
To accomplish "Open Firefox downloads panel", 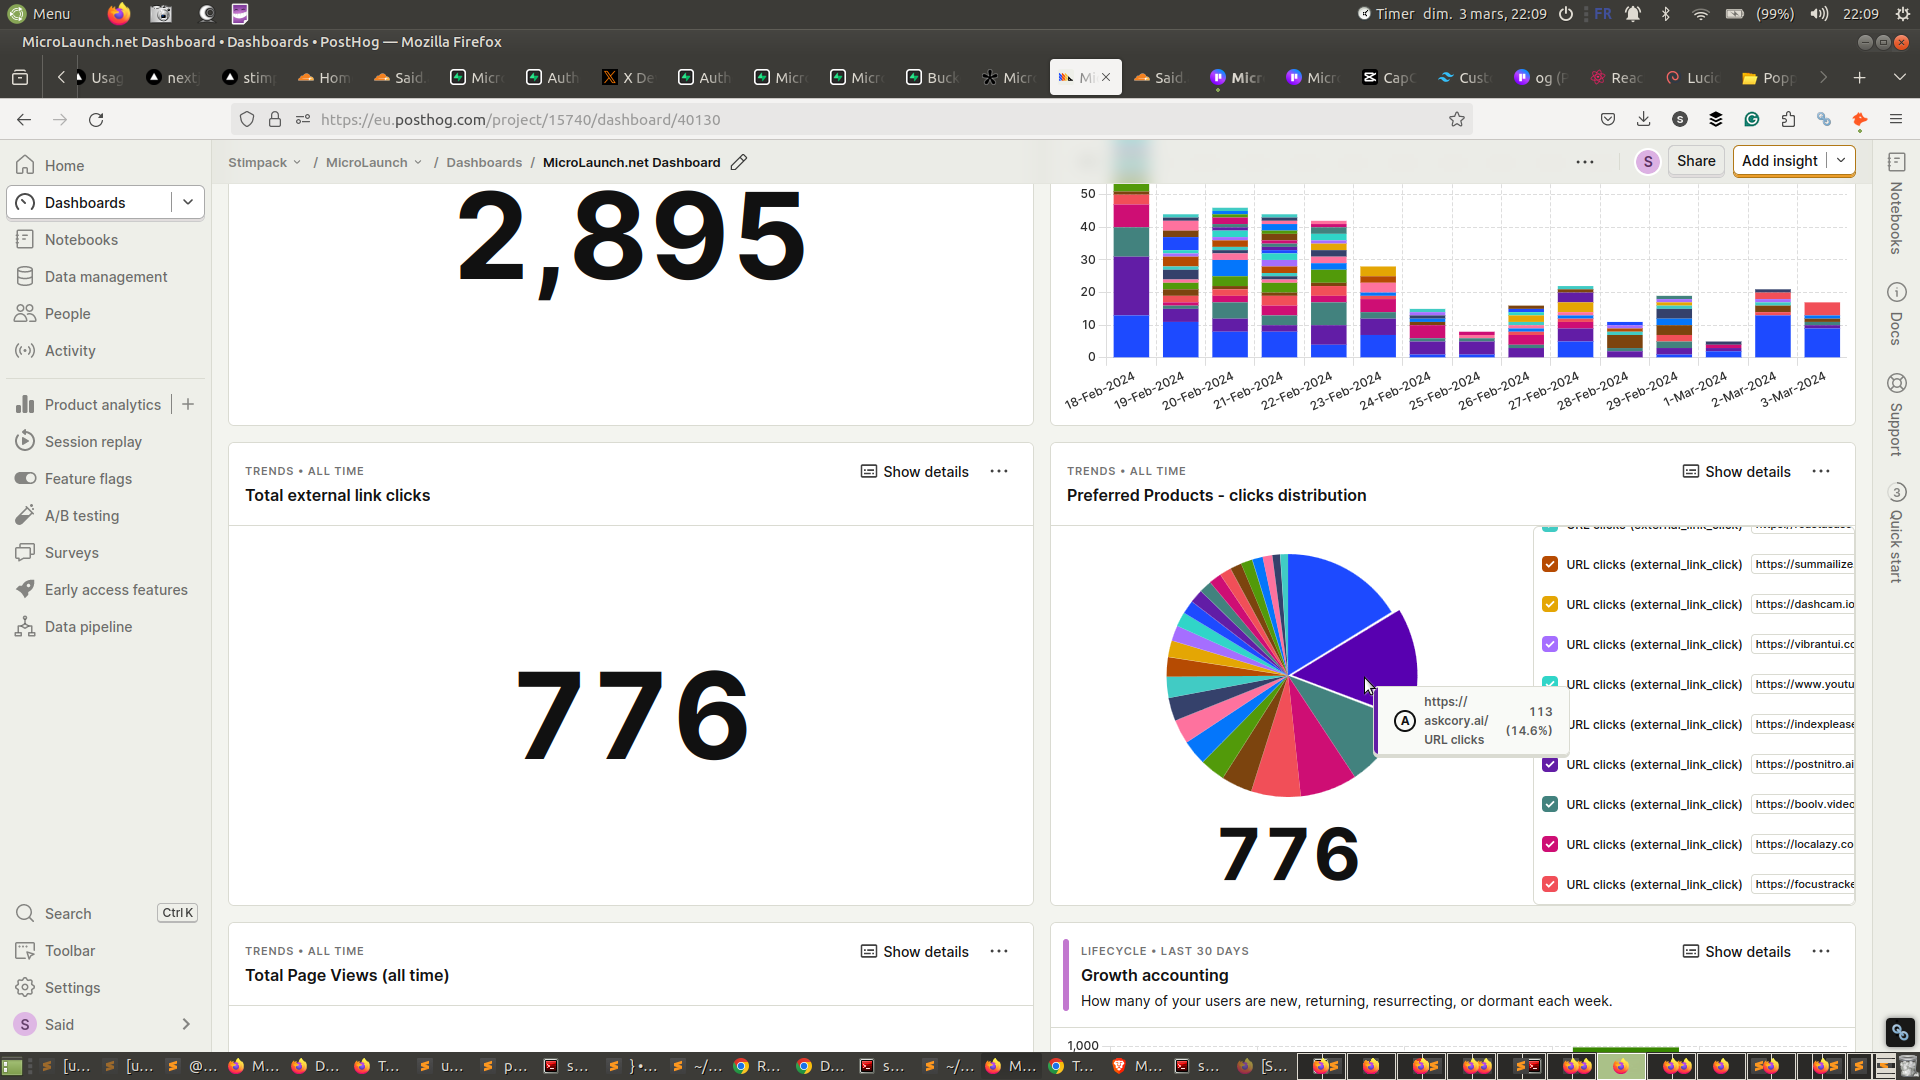I will (1643, 119).
